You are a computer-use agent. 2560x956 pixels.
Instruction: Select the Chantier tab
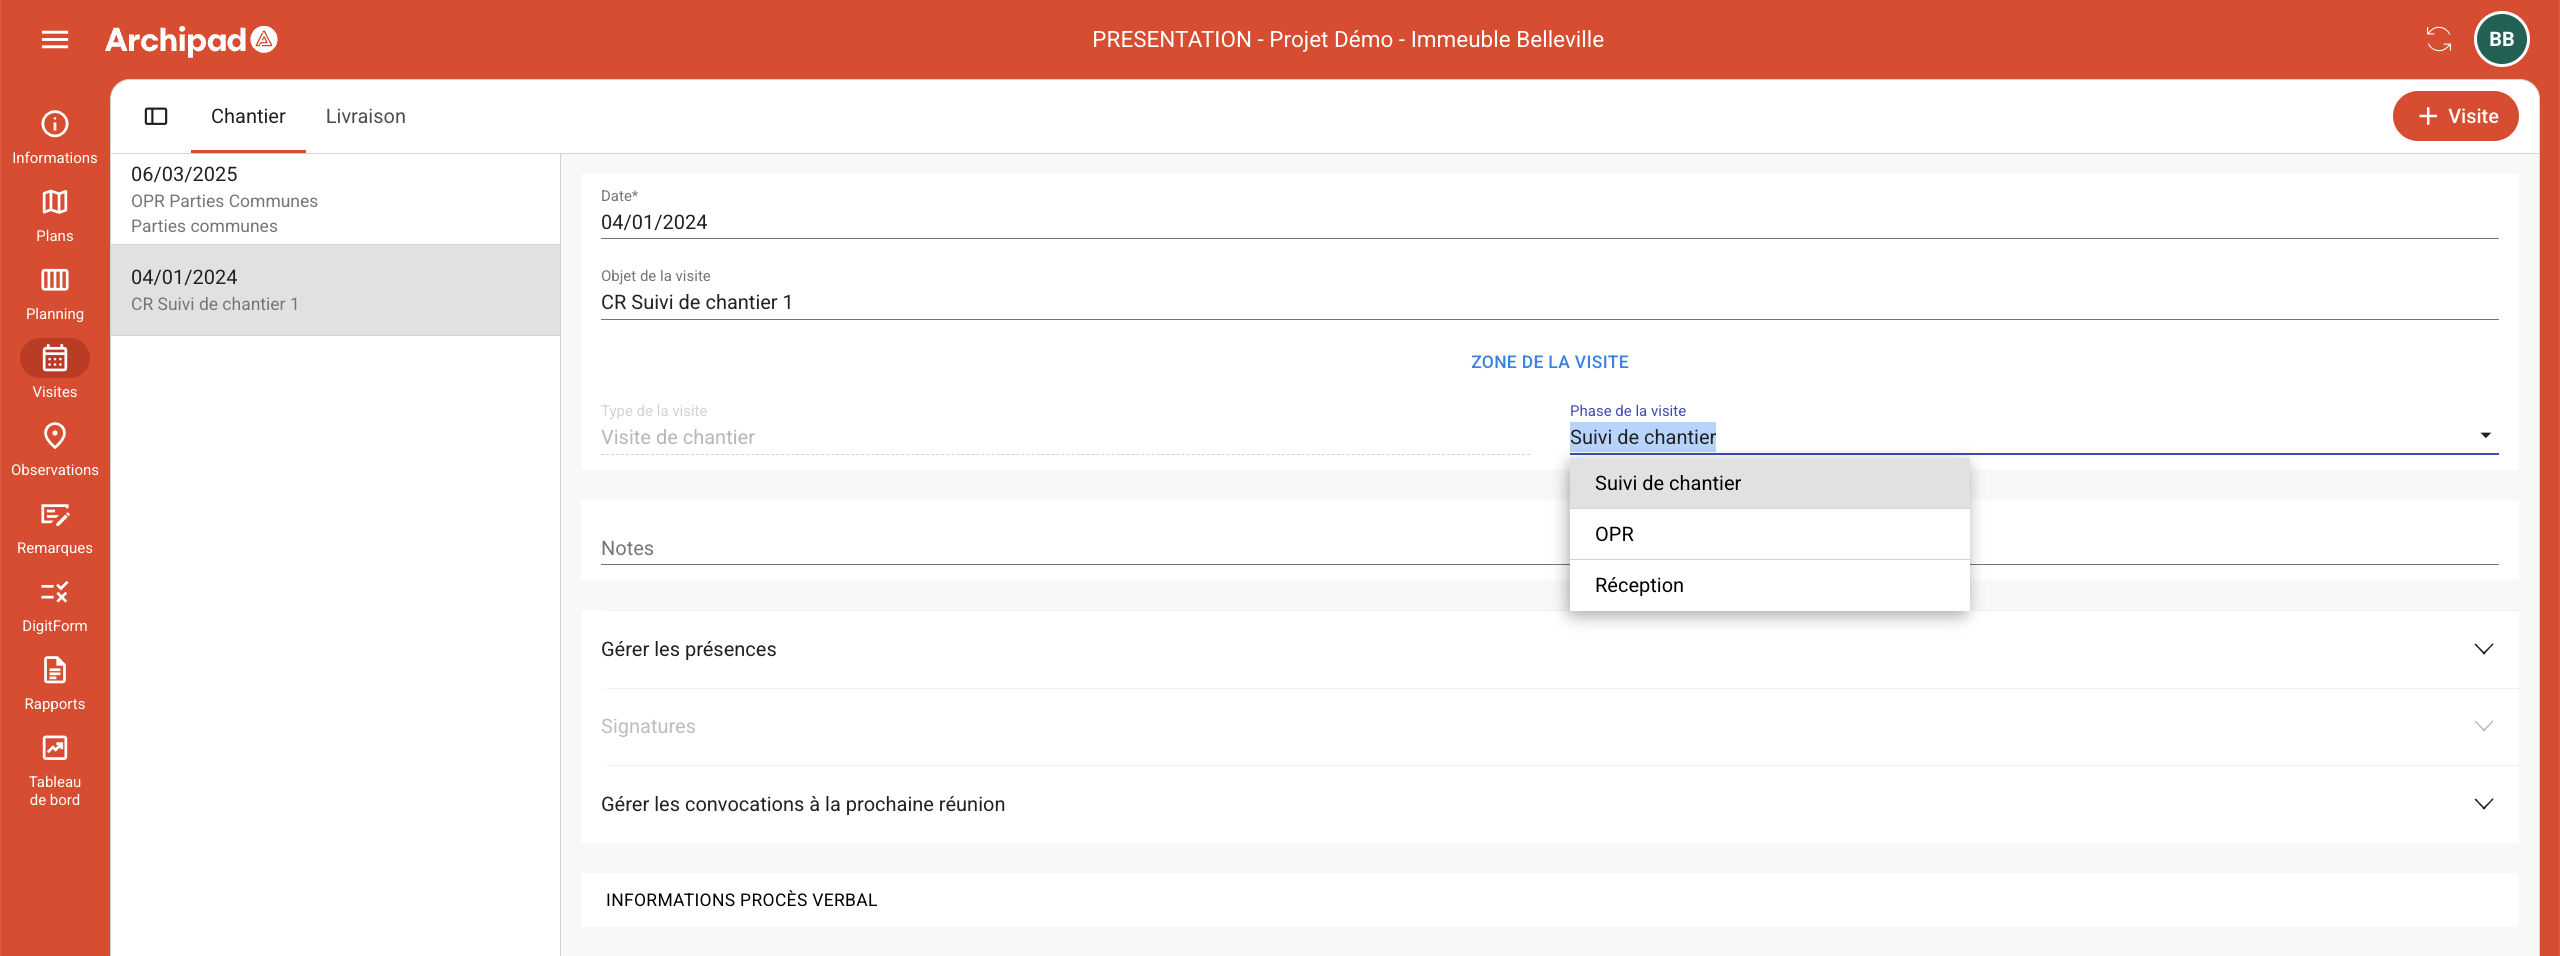click(248, 116)
